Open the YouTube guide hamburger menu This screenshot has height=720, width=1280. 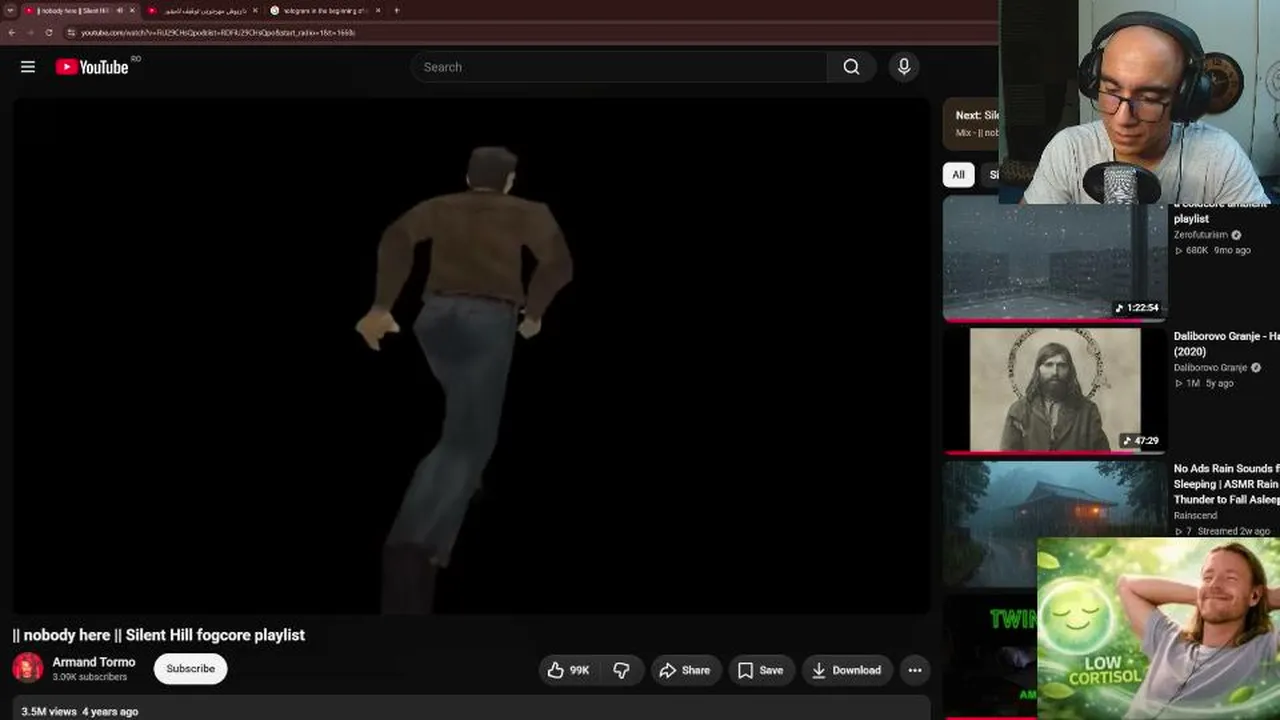pyautogui.click(x=28, y=67)
